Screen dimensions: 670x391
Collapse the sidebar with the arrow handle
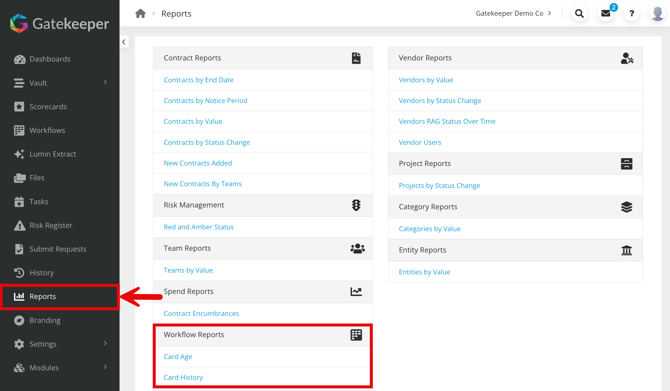(x=124, y=42)
